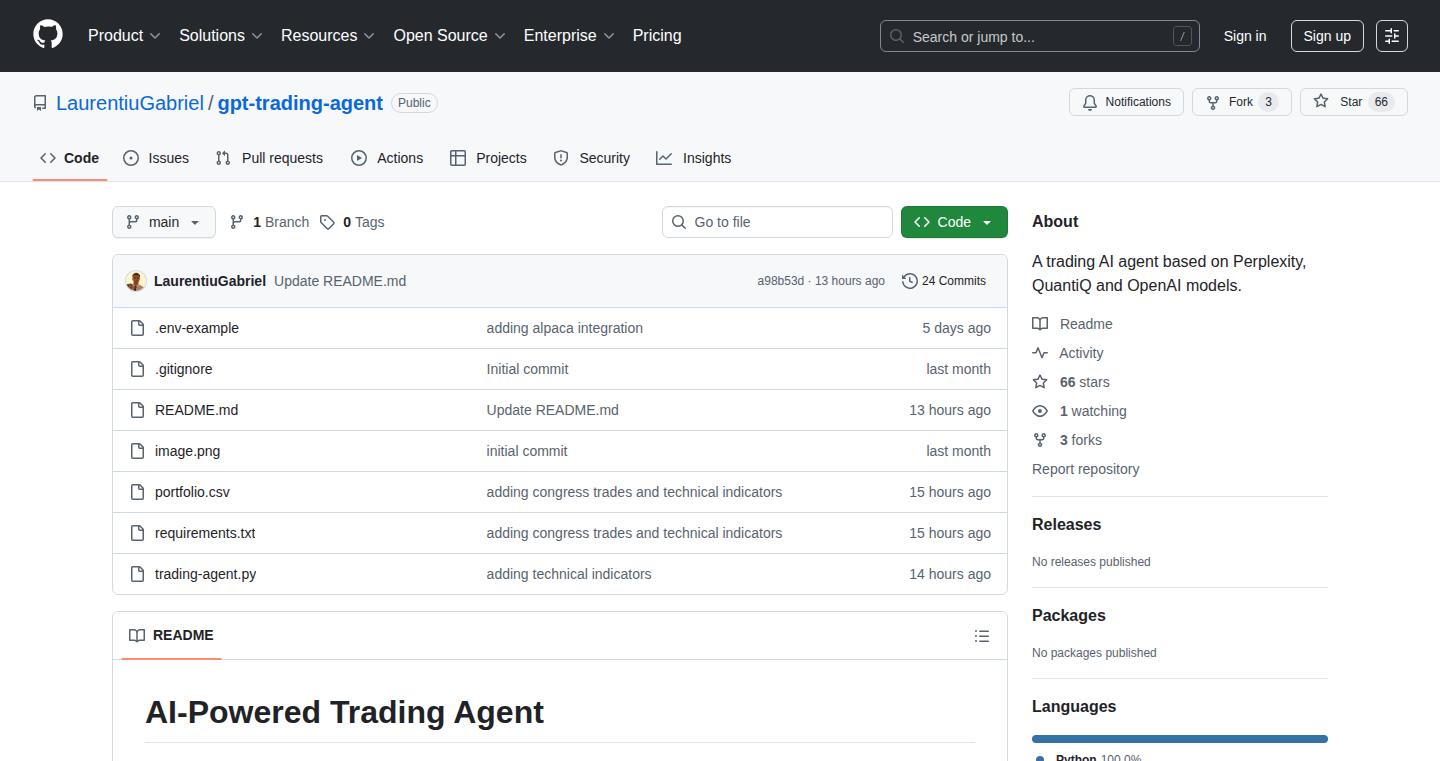Click the Notifications button
The image size is (1440, 761).
pyautogui.click(x=1127, y=102)
